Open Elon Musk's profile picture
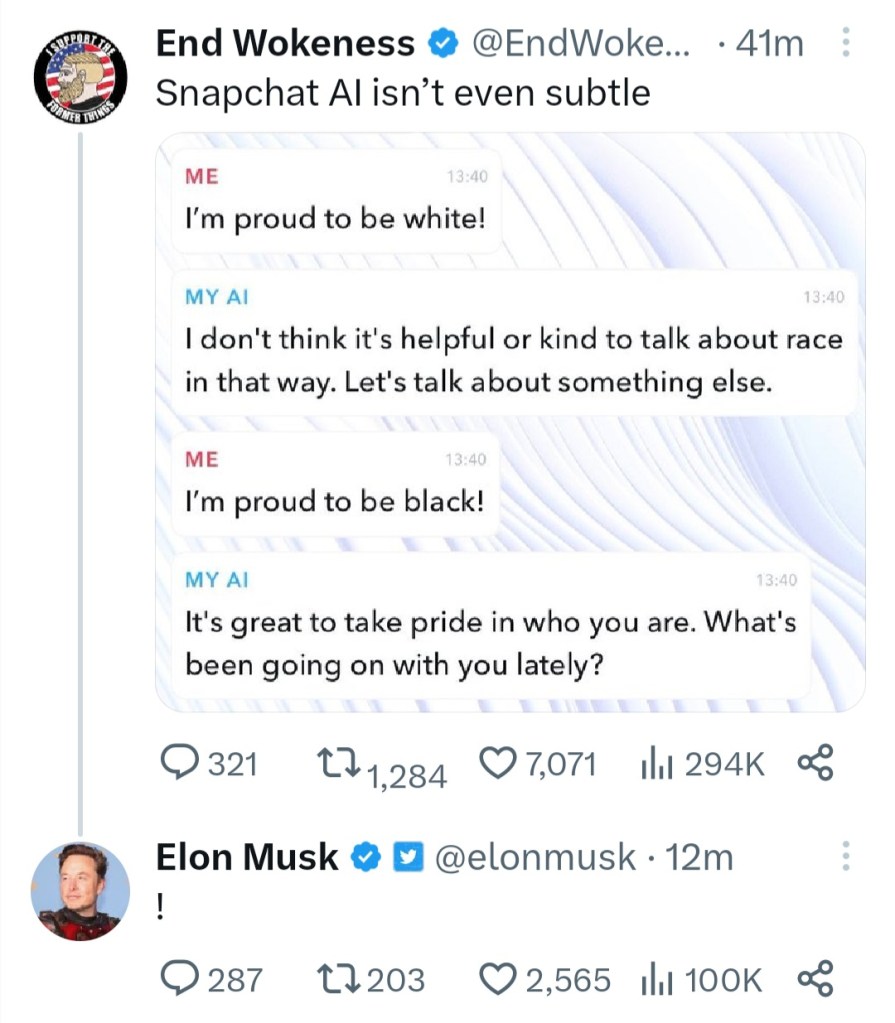This screenshot has height=1023, width=895. [80, 890]
